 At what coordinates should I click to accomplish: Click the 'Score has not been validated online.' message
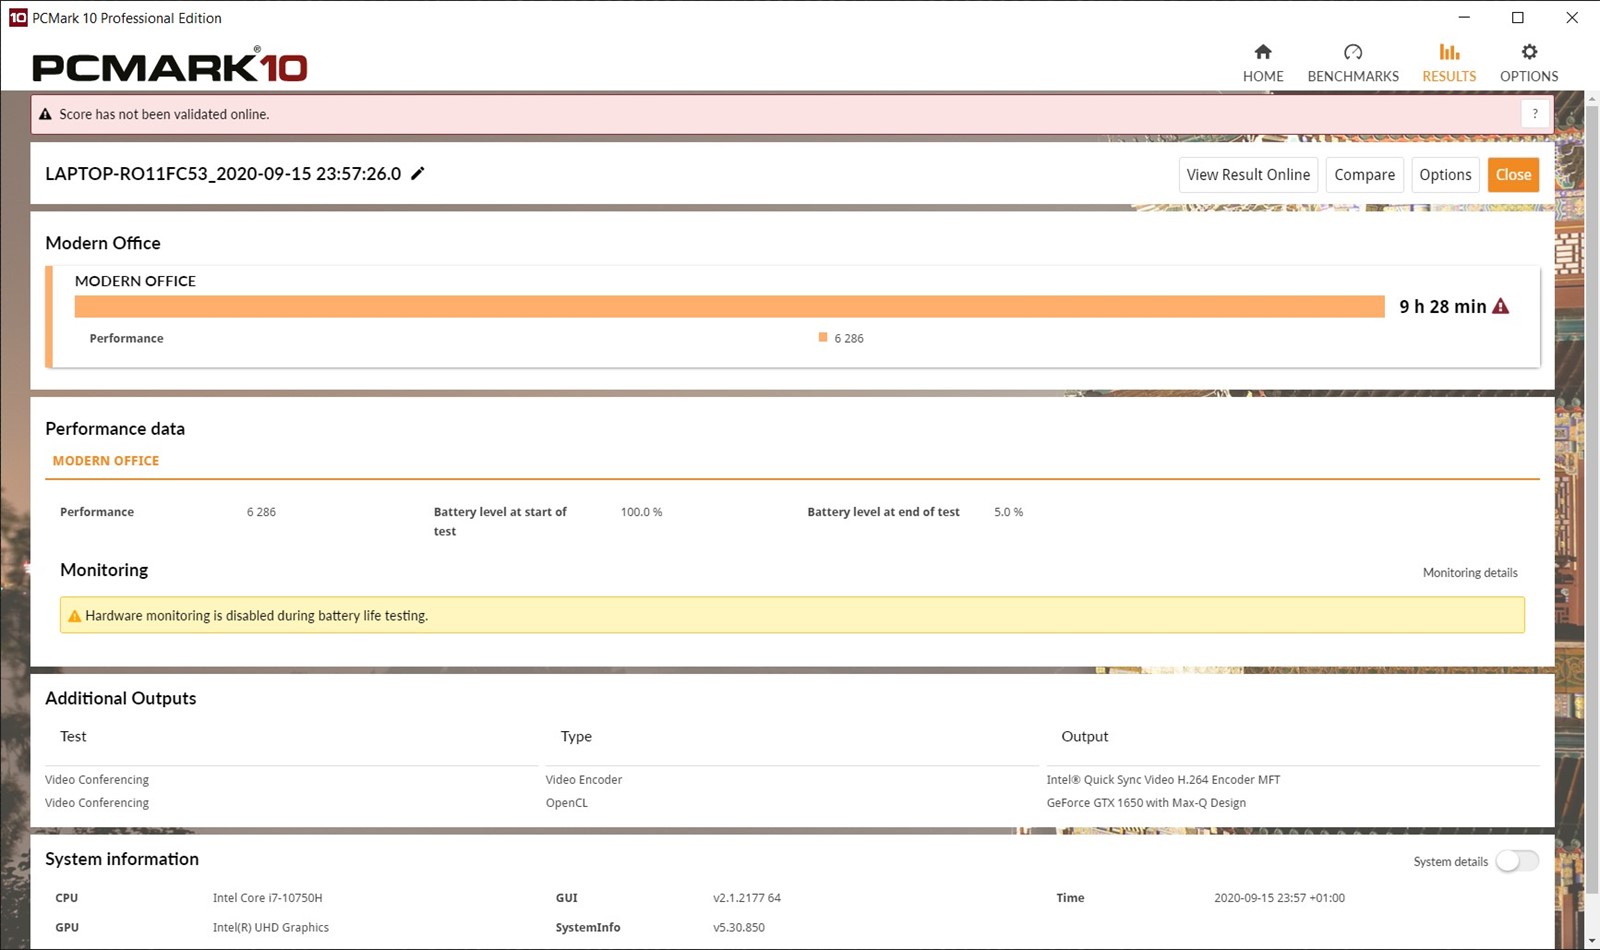coord(164,114)
